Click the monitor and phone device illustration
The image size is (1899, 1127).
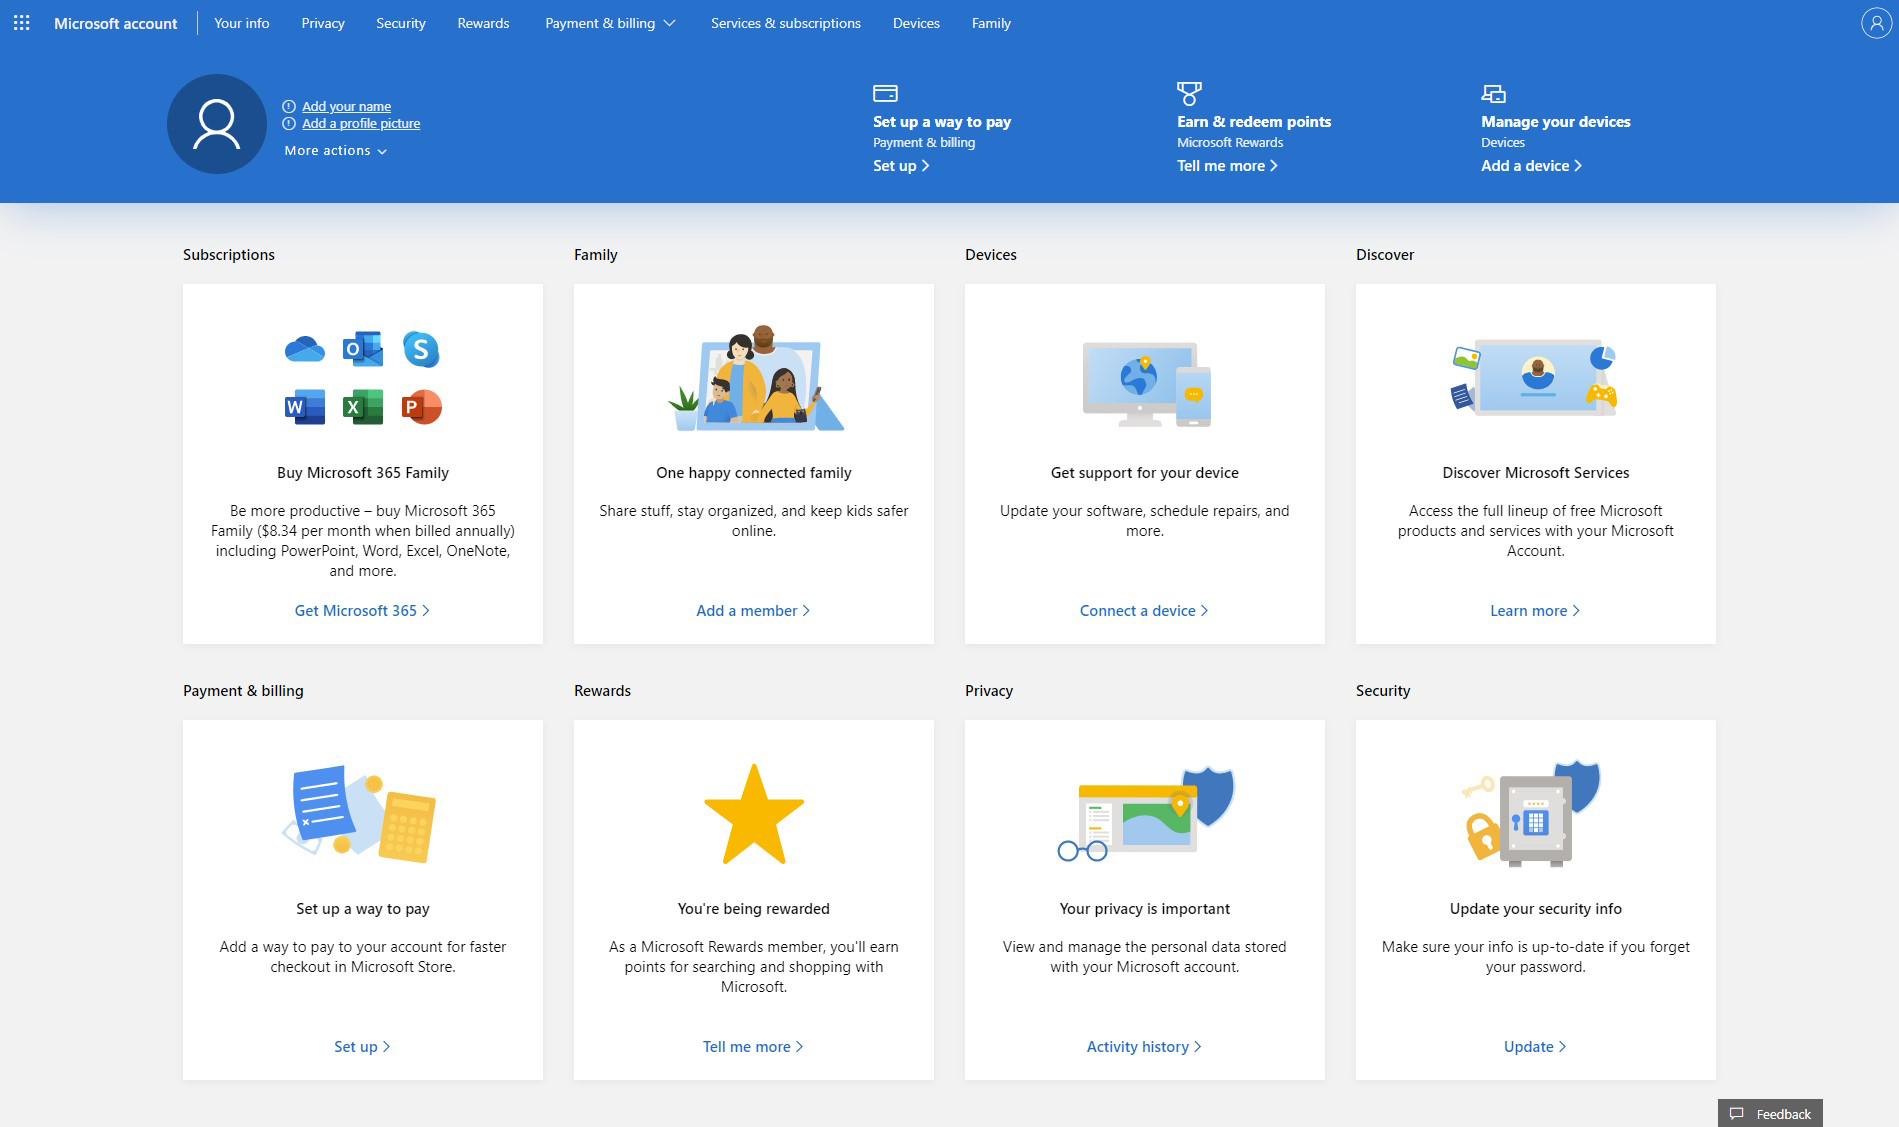[1146, 384]
